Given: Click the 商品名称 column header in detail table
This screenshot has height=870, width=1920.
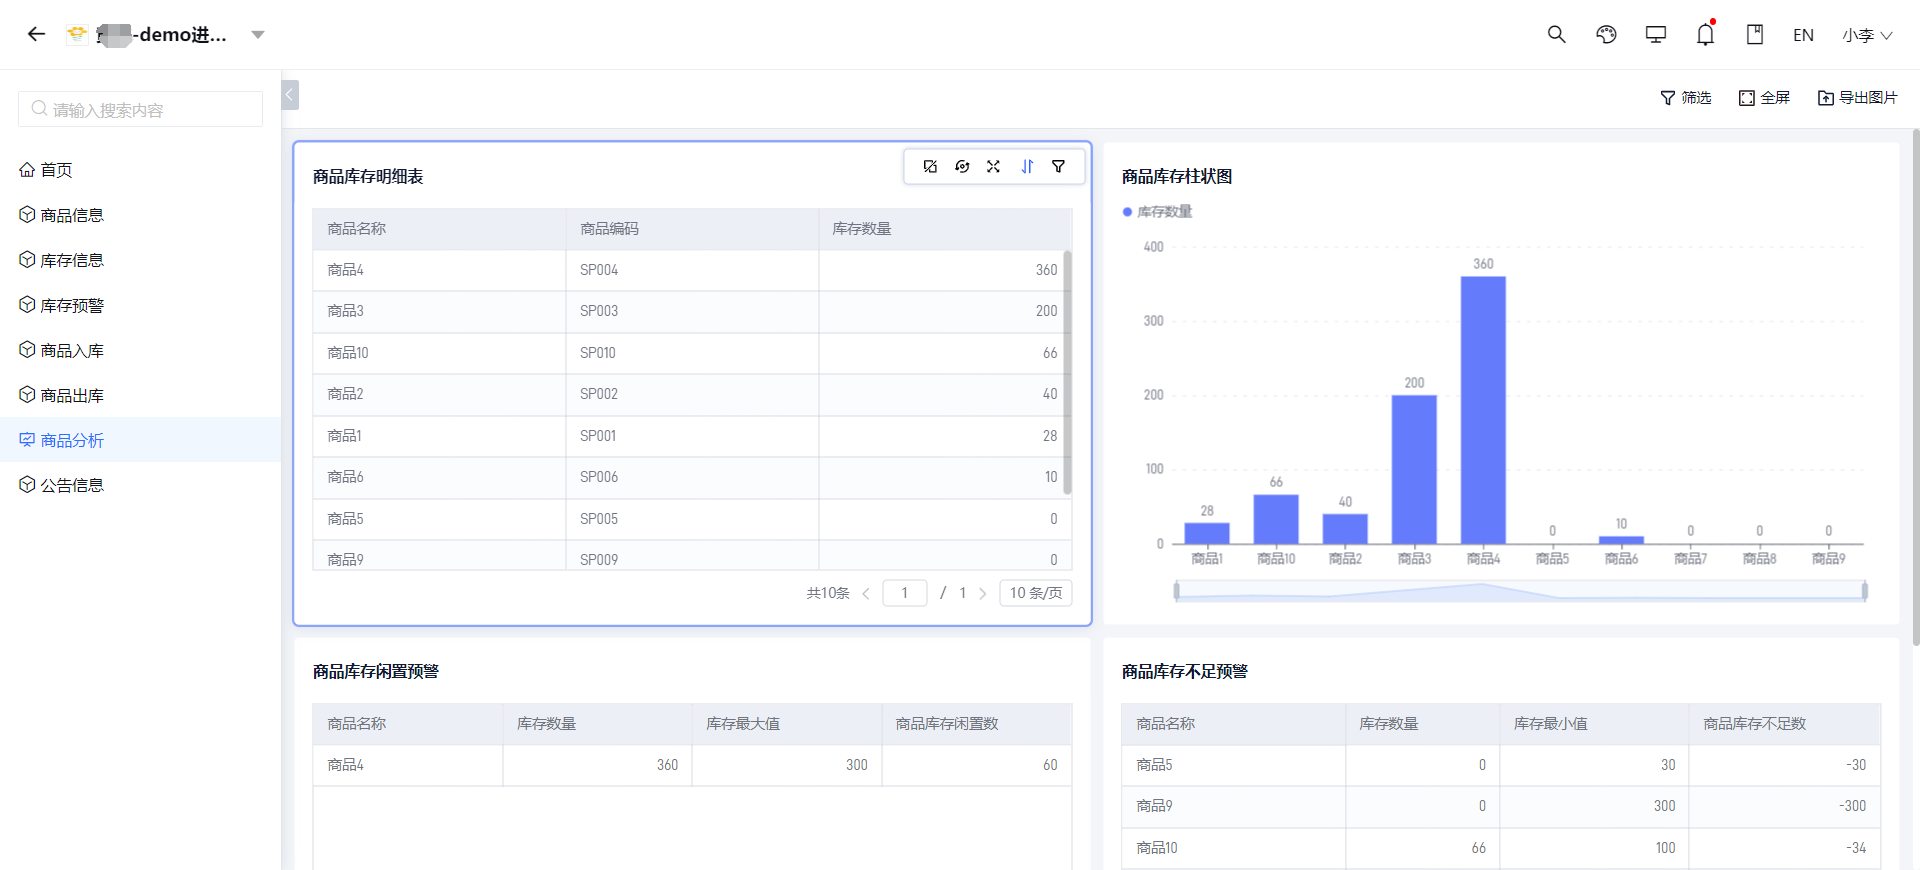Looking at the screenshot, I should [x=439, y=229].
